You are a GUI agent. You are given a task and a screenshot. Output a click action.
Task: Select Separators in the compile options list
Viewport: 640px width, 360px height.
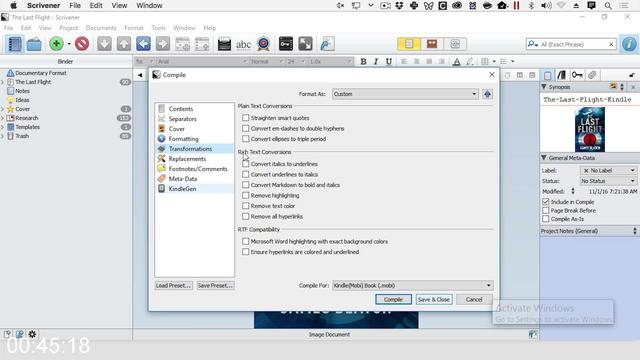pyautogui.click(x=194, y=119)
